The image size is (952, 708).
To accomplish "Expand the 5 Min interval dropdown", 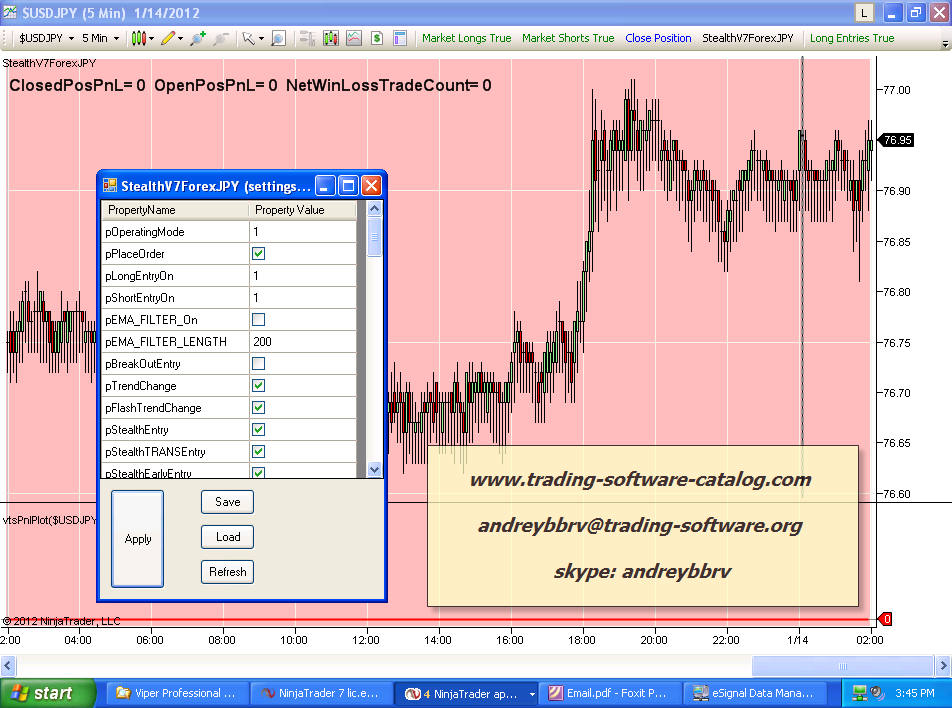I will 100,38.
